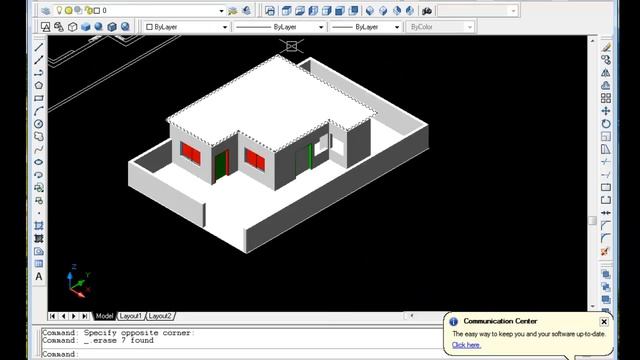Open the ByLayer linetype dropdown

(321, 27)
